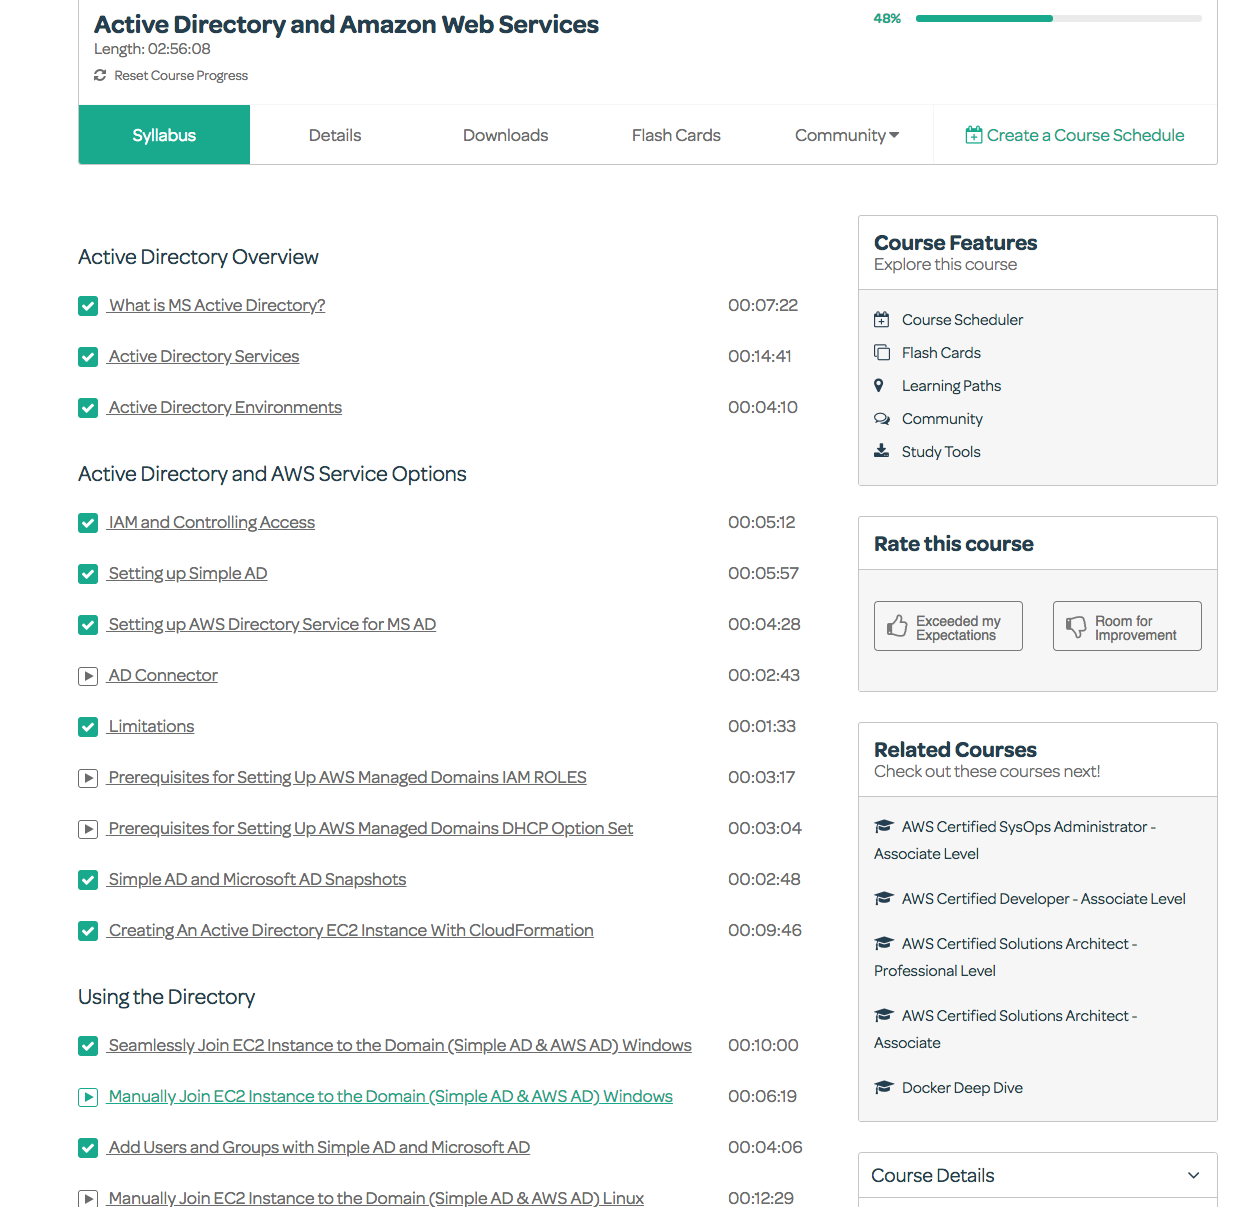
Task: Switch to the Syllabus tab
Action: coord(164,135)
